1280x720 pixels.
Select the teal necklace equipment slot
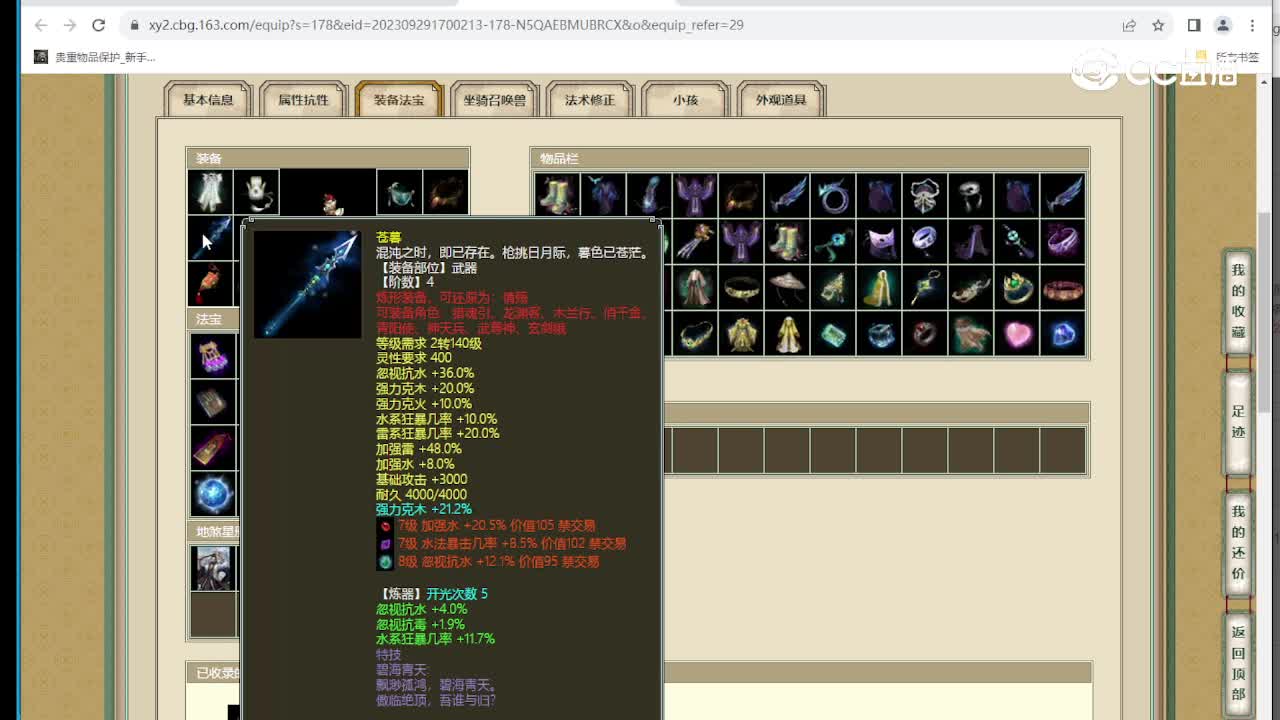[399, 192]
